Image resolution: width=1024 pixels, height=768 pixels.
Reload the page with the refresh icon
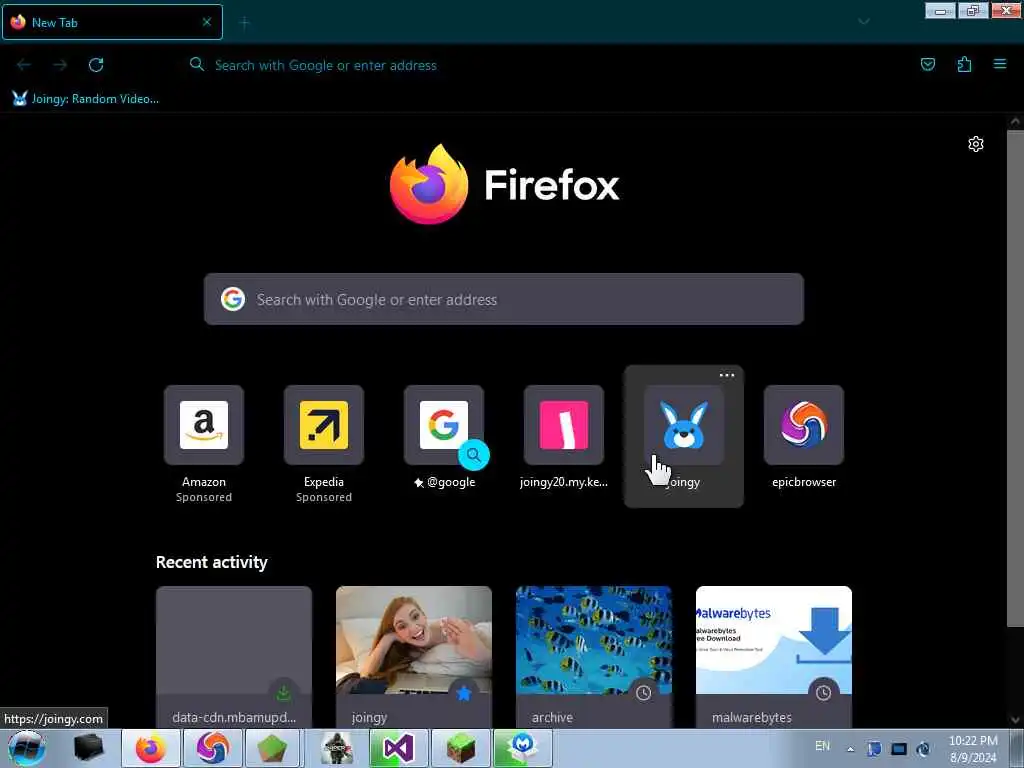[x=96, y=65]
